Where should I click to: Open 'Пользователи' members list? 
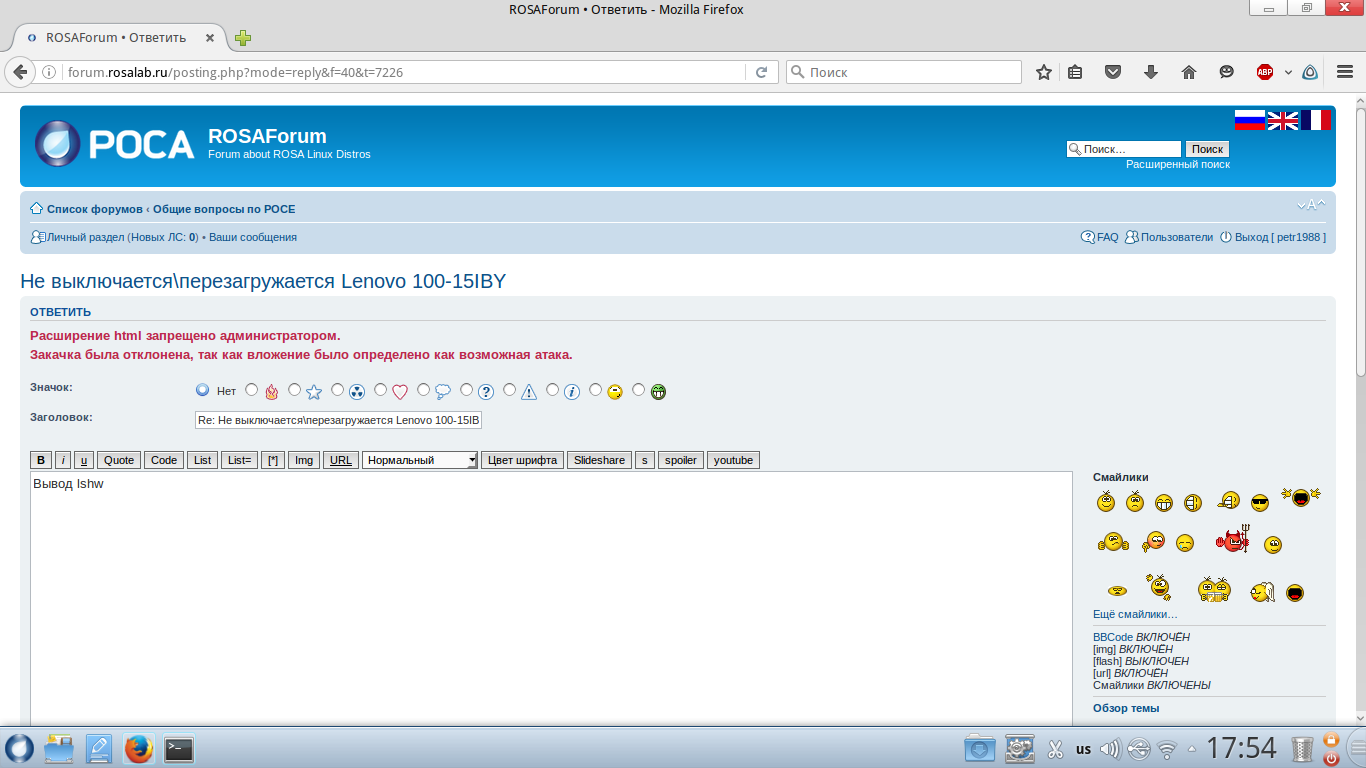(x=1177, y=237)
